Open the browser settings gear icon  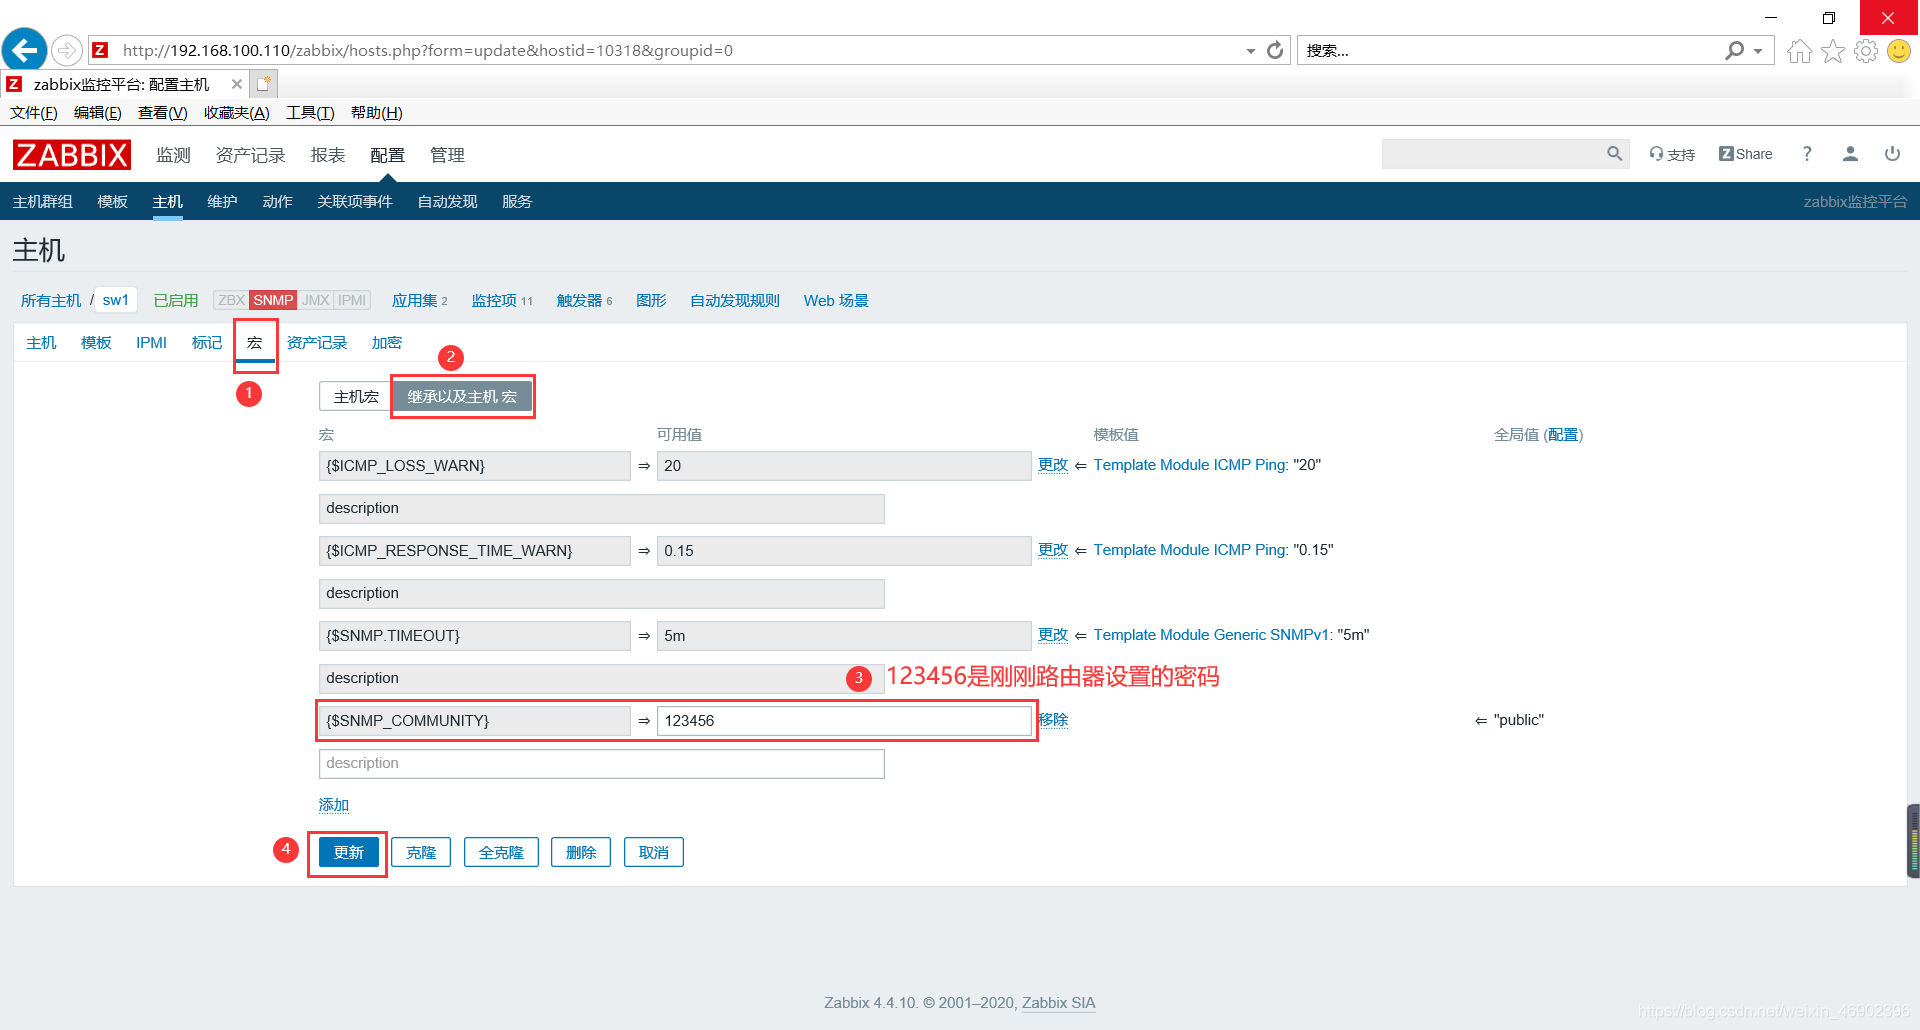click(x=1865, y=51)
